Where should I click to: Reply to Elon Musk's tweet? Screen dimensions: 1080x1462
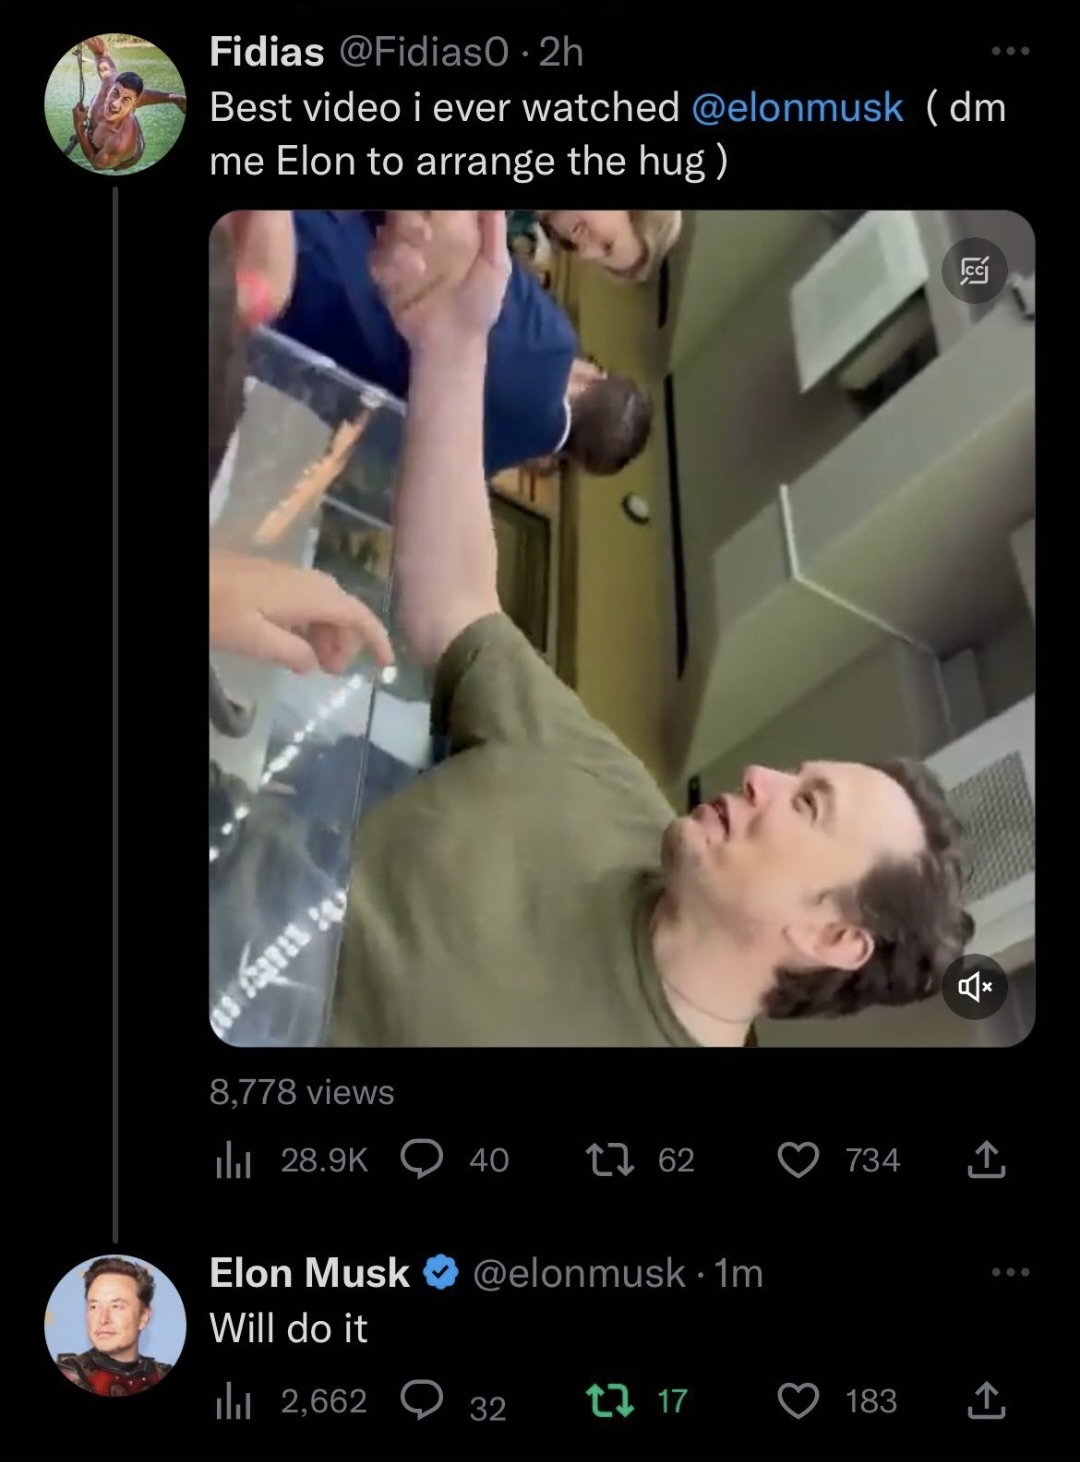point(422,1400)
